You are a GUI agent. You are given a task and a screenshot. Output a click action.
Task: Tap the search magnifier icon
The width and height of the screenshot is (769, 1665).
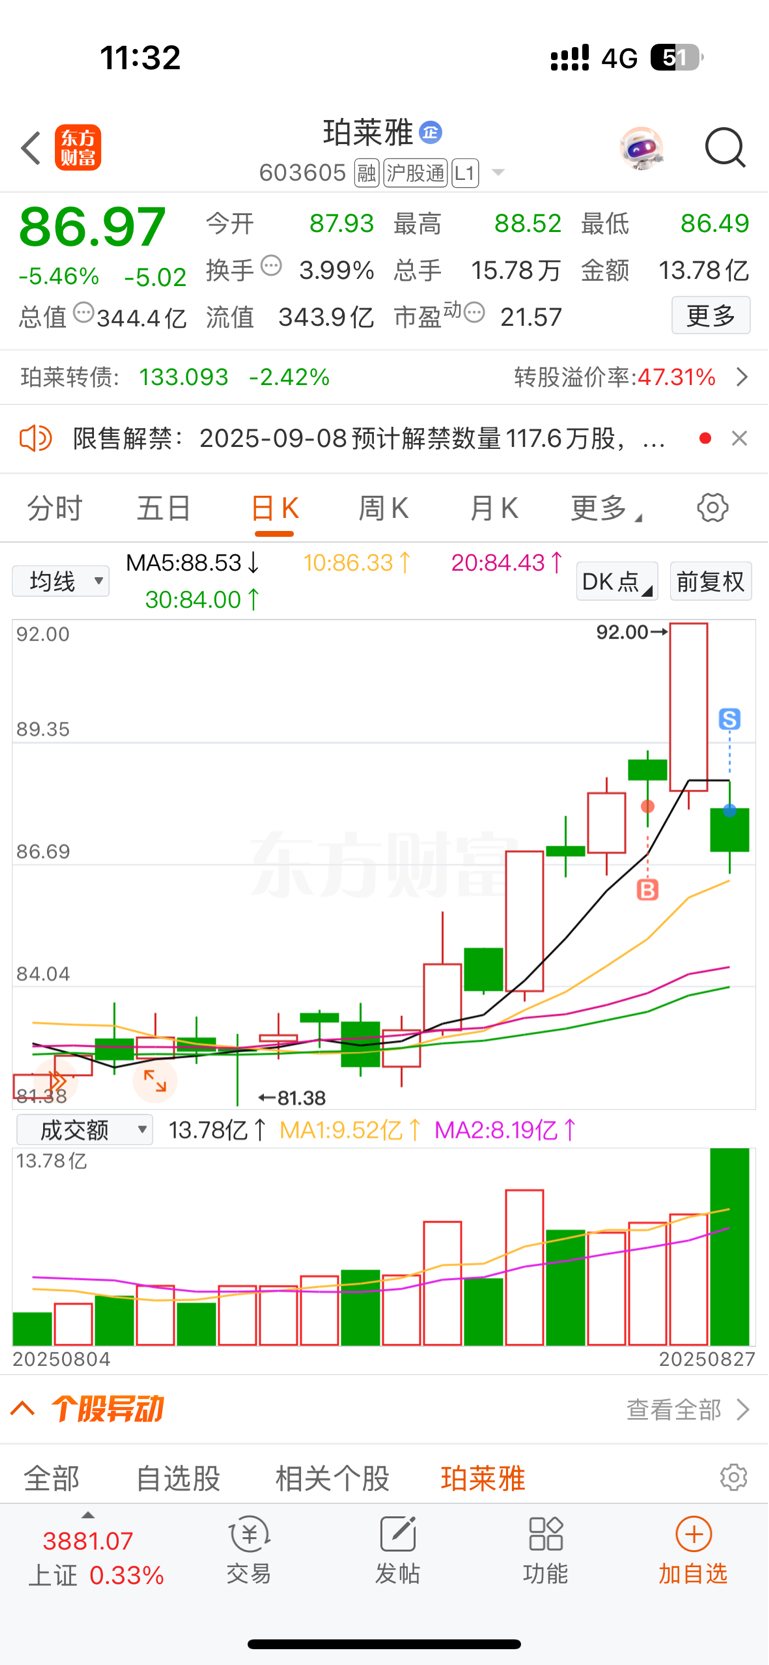pos(725,148)
